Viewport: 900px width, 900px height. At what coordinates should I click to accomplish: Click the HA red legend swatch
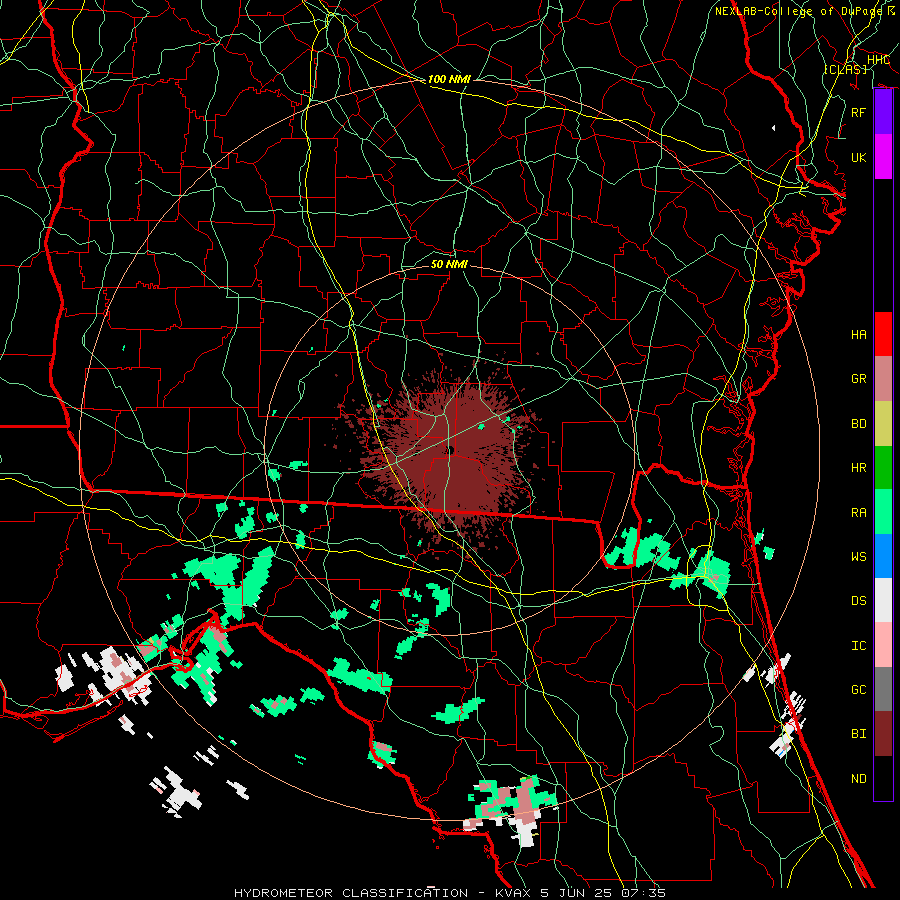click(883, 334)
